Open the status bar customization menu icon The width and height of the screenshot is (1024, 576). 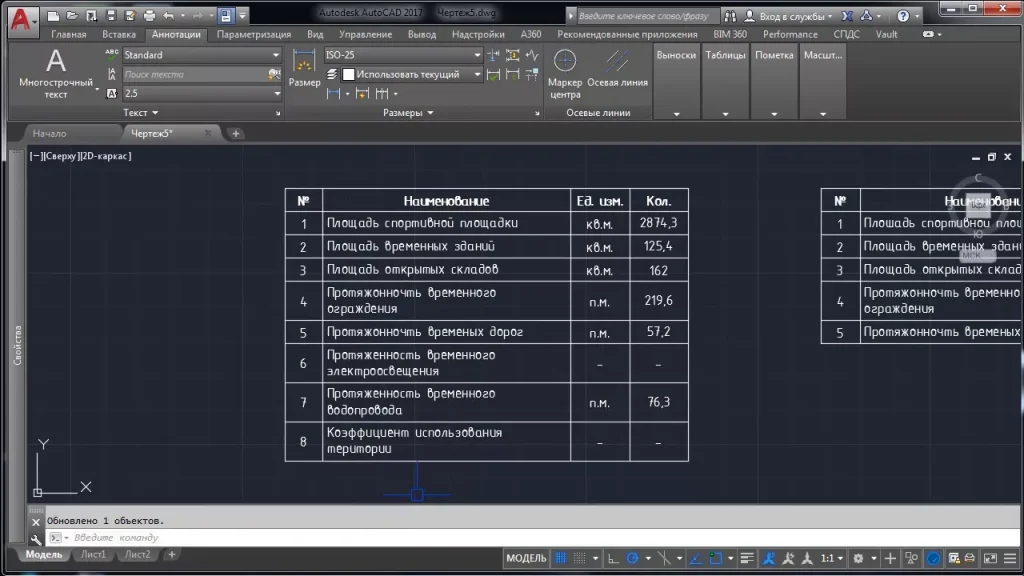pyautogui.click(x=1009, y=558)
